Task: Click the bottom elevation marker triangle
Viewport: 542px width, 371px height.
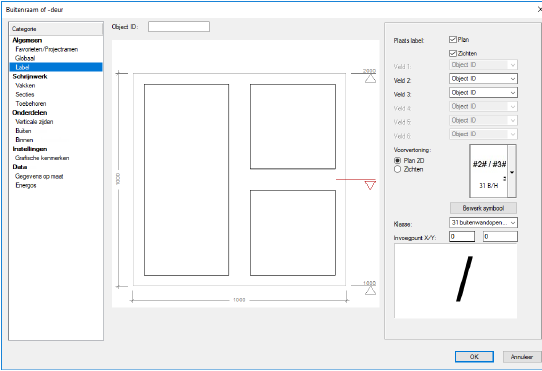Action: pyautogui.click(x=370, y=291)
